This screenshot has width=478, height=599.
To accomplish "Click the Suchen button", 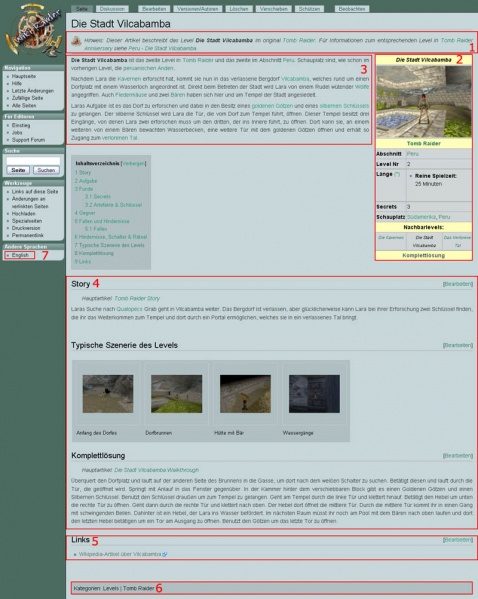I will [x=46, y=170].
